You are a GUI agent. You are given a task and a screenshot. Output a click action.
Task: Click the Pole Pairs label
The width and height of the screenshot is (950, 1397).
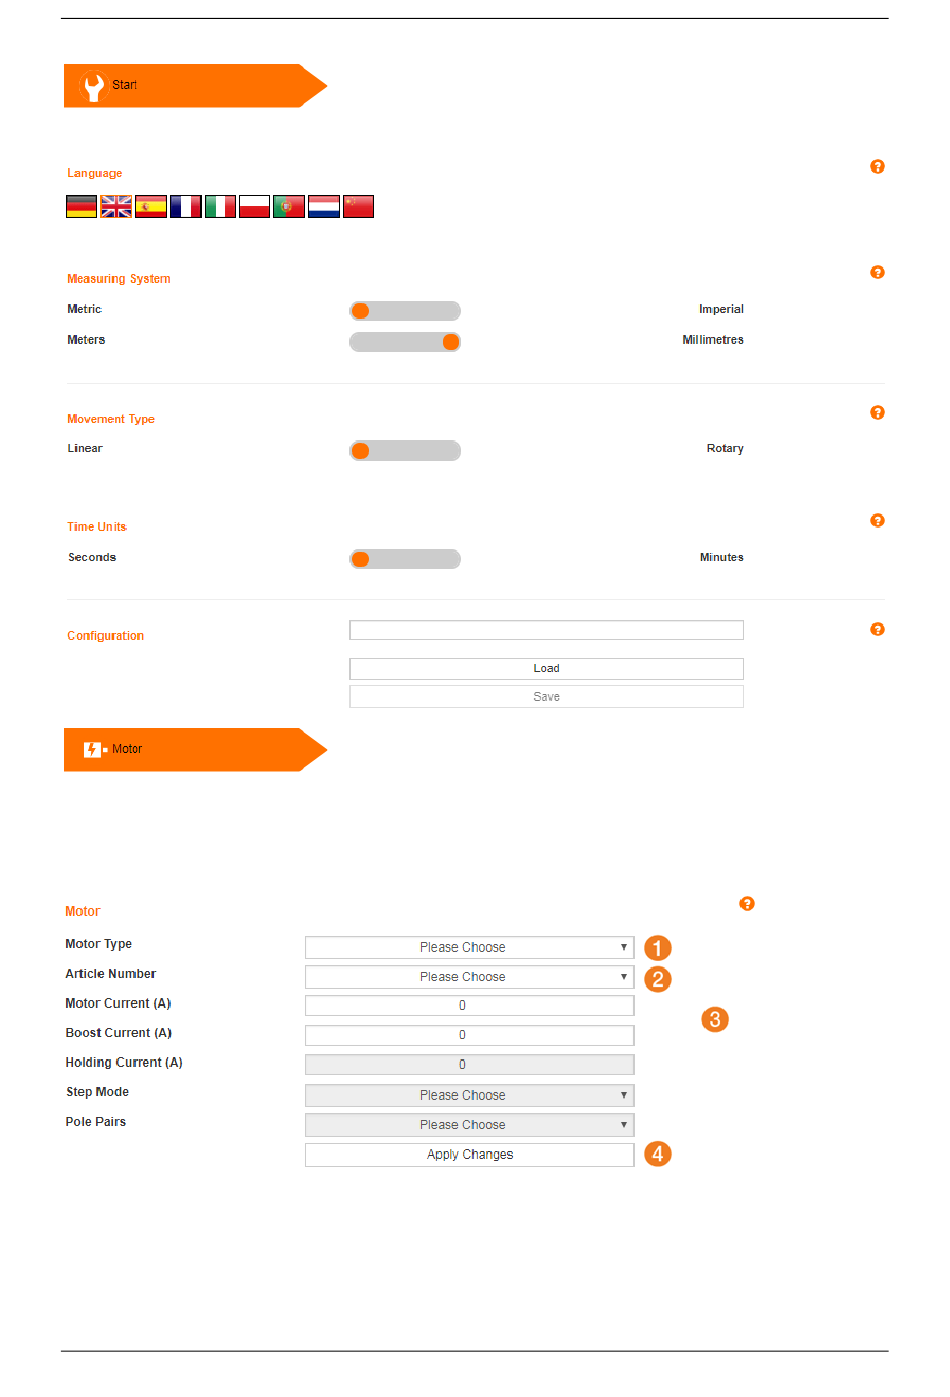pyautogui.click(x=96, y=1122)
